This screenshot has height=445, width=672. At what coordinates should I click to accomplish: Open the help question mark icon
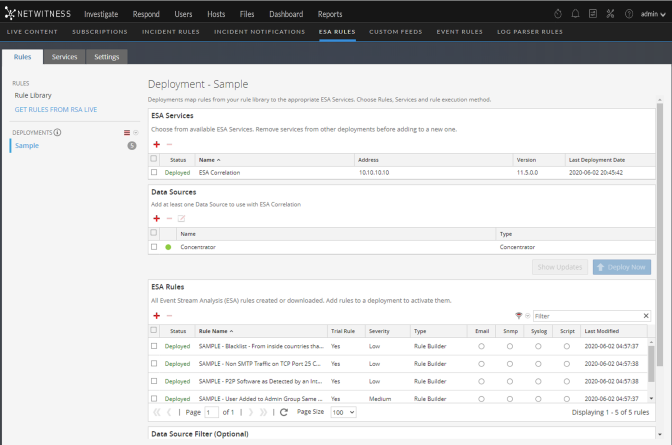click(x=628, y=15)
